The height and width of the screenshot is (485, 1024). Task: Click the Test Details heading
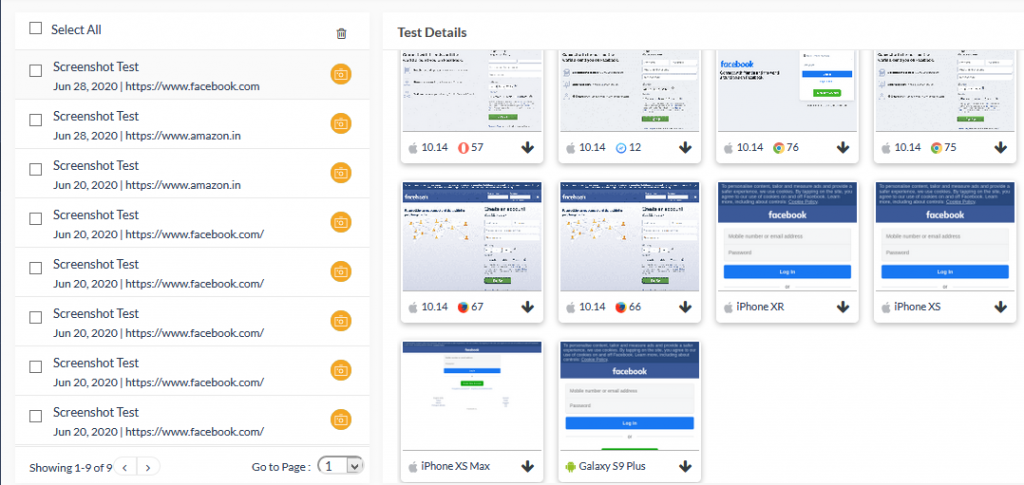pyautogui.click(x=432, y=33)
